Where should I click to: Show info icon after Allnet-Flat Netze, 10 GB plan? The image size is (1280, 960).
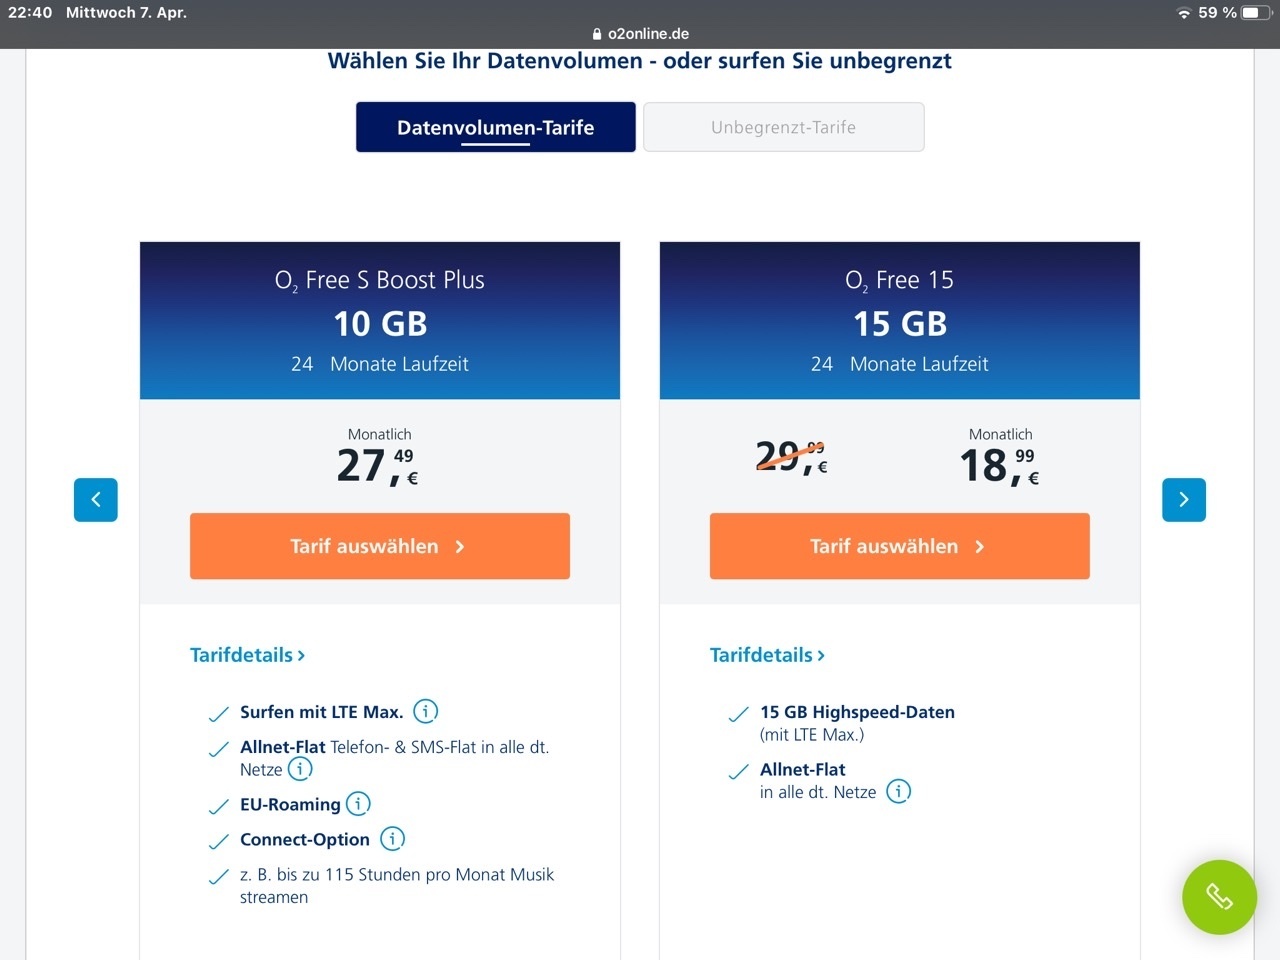(x=300, y=769)
